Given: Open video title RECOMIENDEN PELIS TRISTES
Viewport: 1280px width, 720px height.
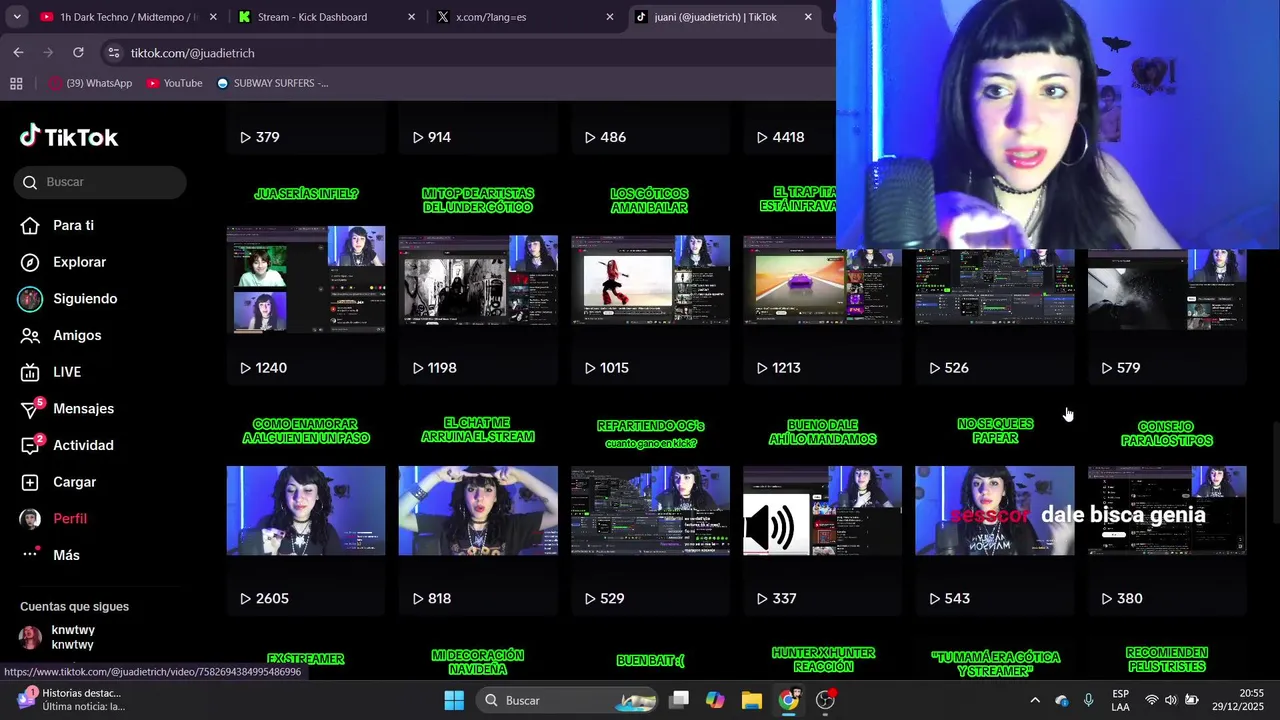Looking at the screenshot, I should (x=1167, y=659).
